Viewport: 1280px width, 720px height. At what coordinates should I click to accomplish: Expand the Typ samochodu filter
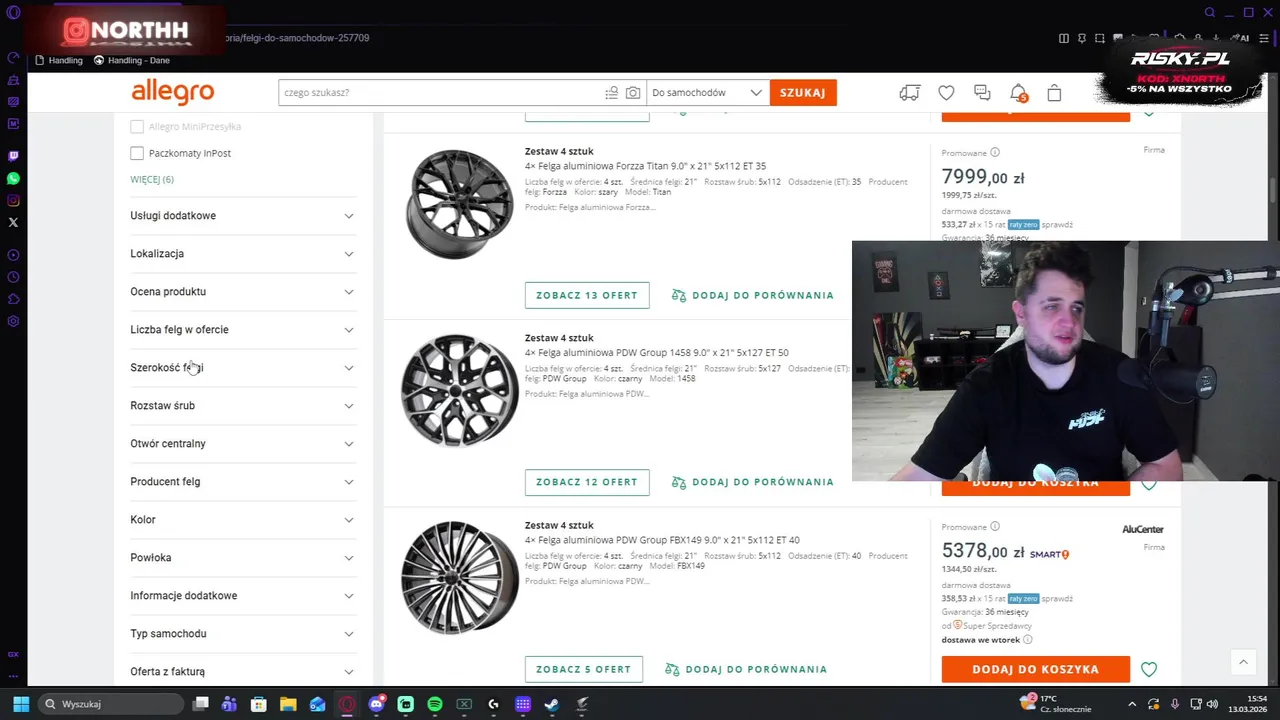(242, 634)
